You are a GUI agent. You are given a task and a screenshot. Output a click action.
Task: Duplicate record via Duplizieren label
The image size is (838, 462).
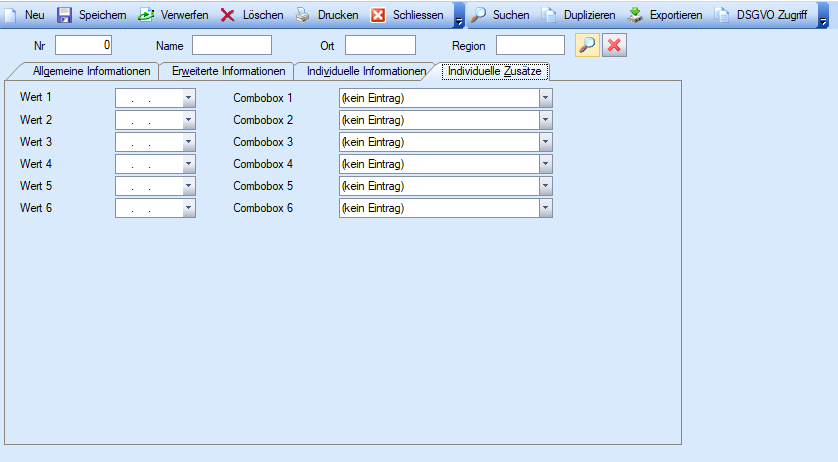[589, 15]
